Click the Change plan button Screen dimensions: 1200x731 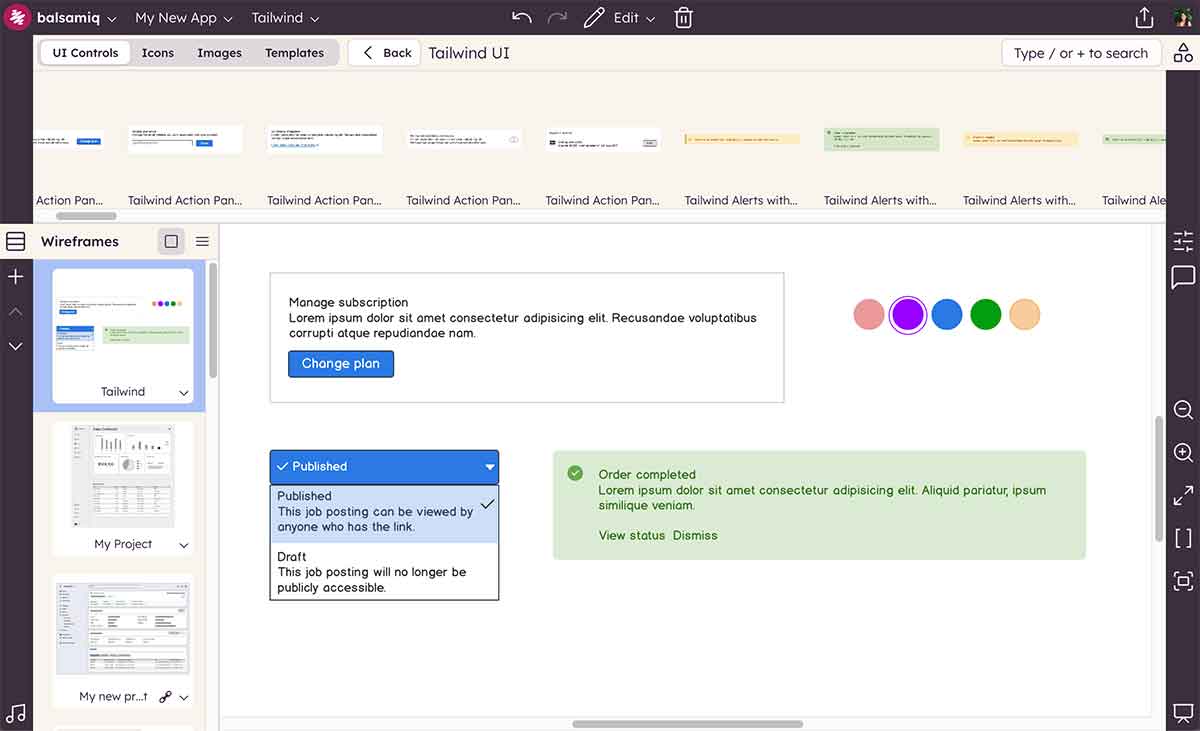pyautogui.click(x=340, y=363)
